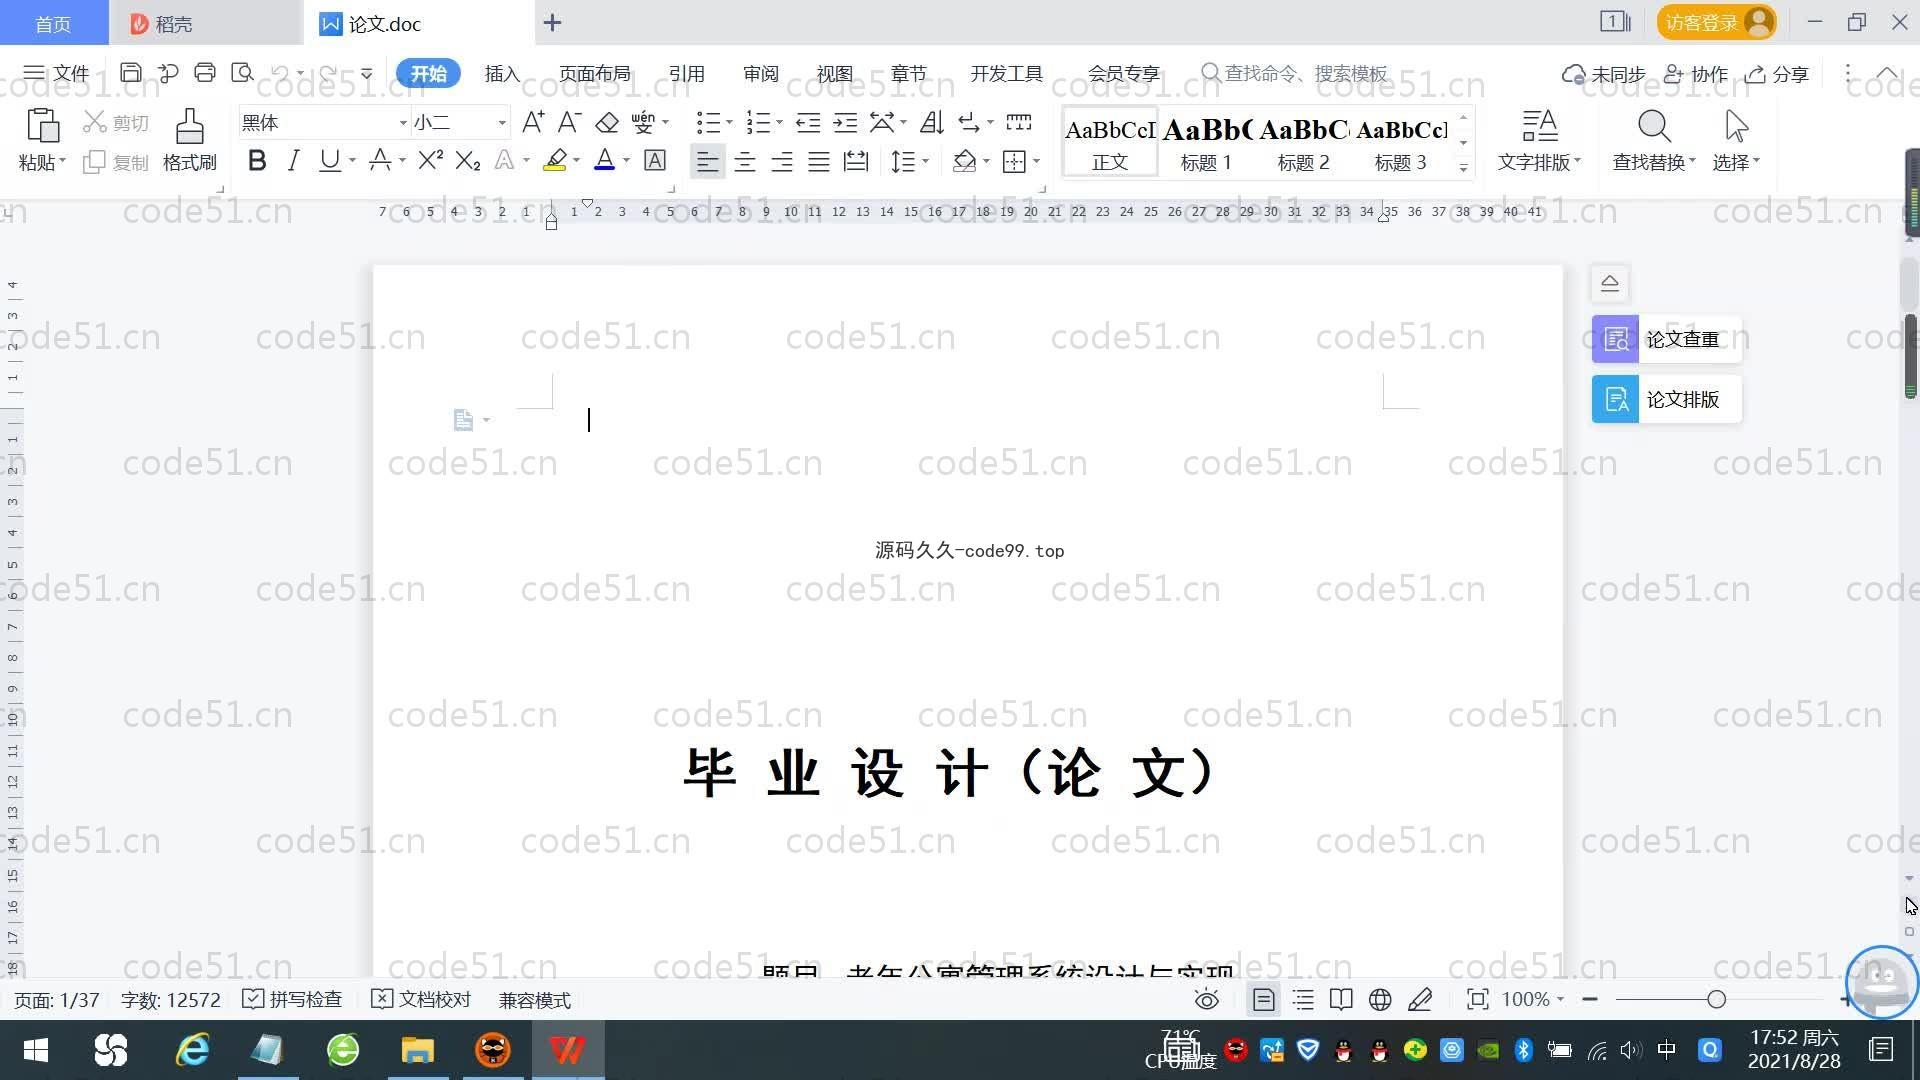The image size is (1920, 1080).
Task: Toggle left alignment button
Action: coord(707,161)
